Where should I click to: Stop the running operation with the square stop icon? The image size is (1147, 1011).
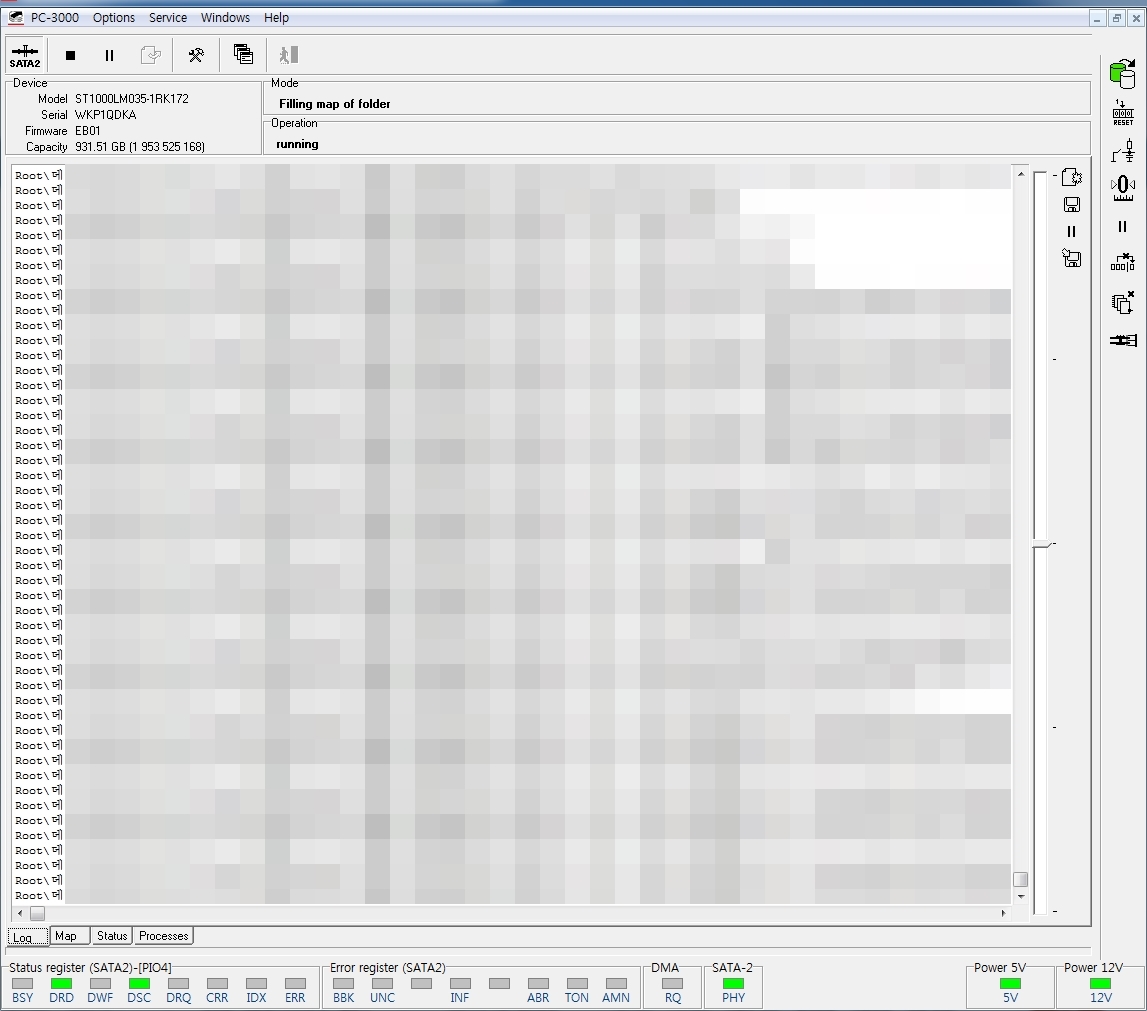(70, 55)
